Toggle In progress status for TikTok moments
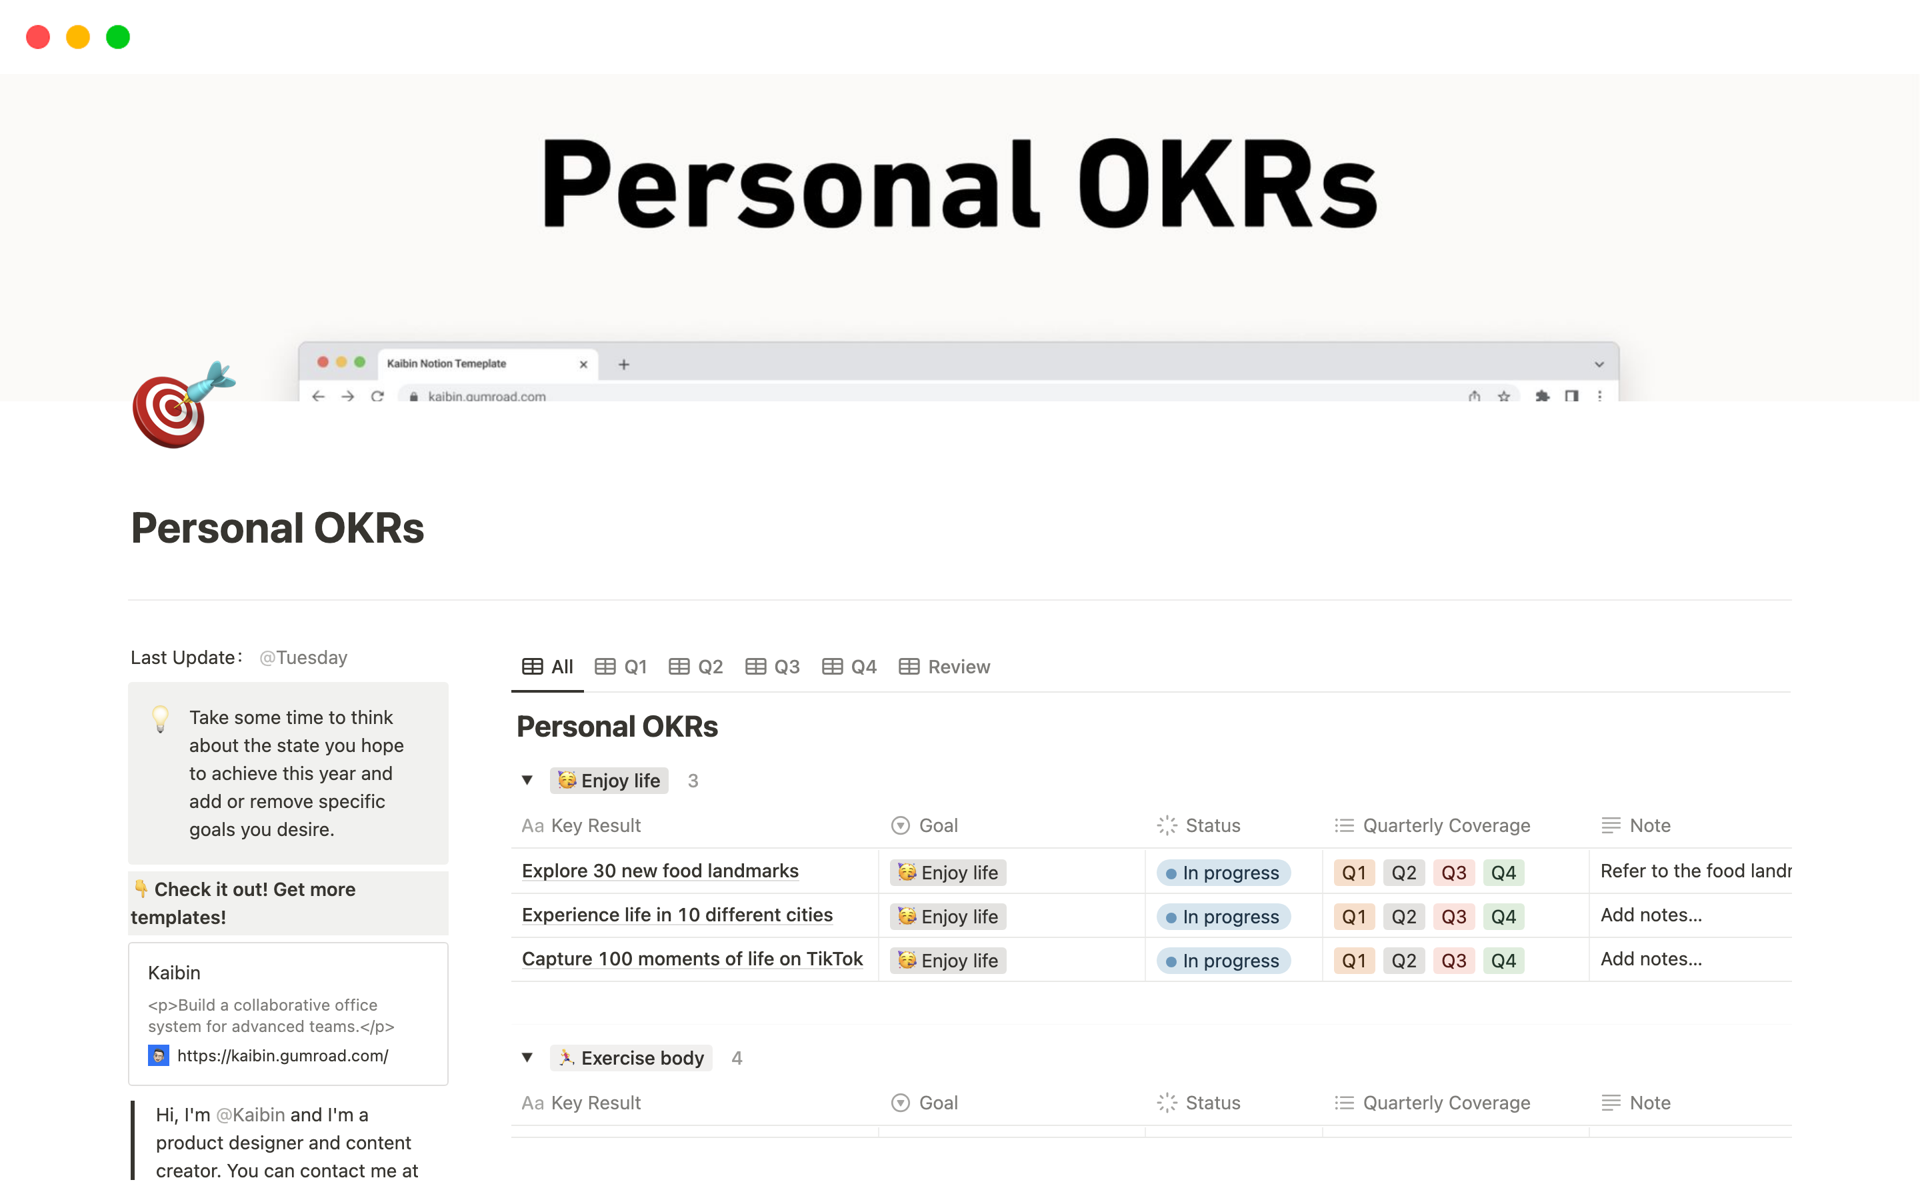 click(1222, 958)
